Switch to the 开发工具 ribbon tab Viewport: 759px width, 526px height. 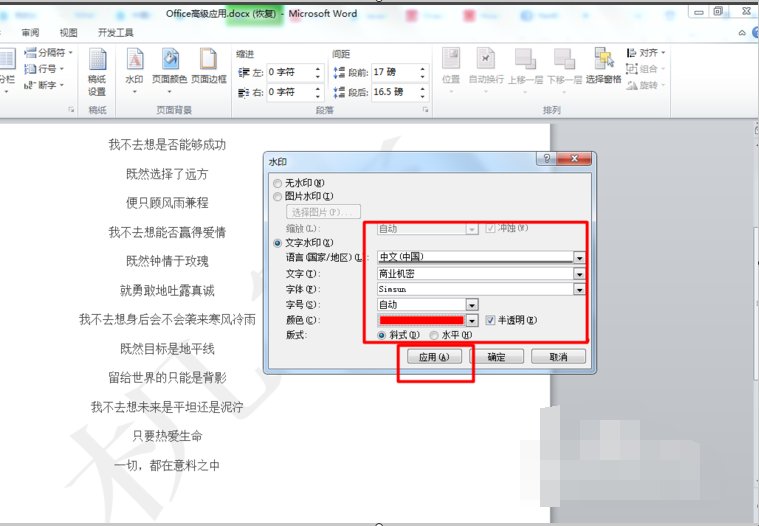pyautogui.click(x=116, y=32)
